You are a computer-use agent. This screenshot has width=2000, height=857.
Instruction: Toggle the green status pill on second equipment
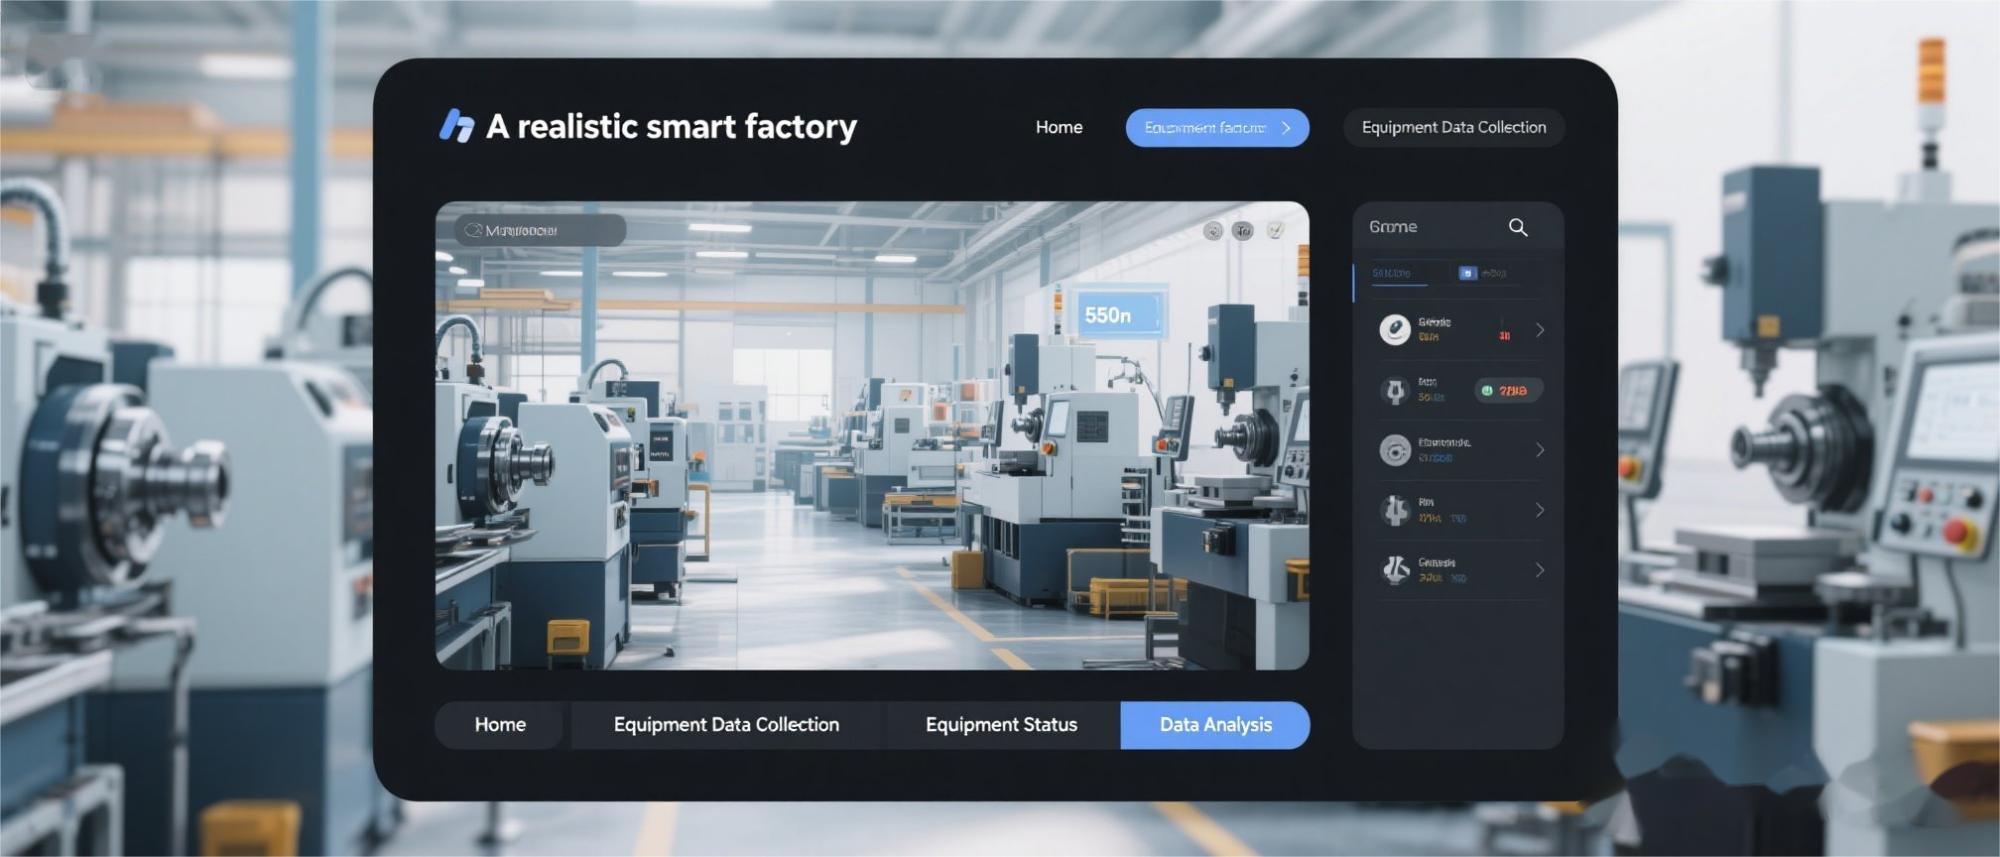click(x=1508, y=390)
